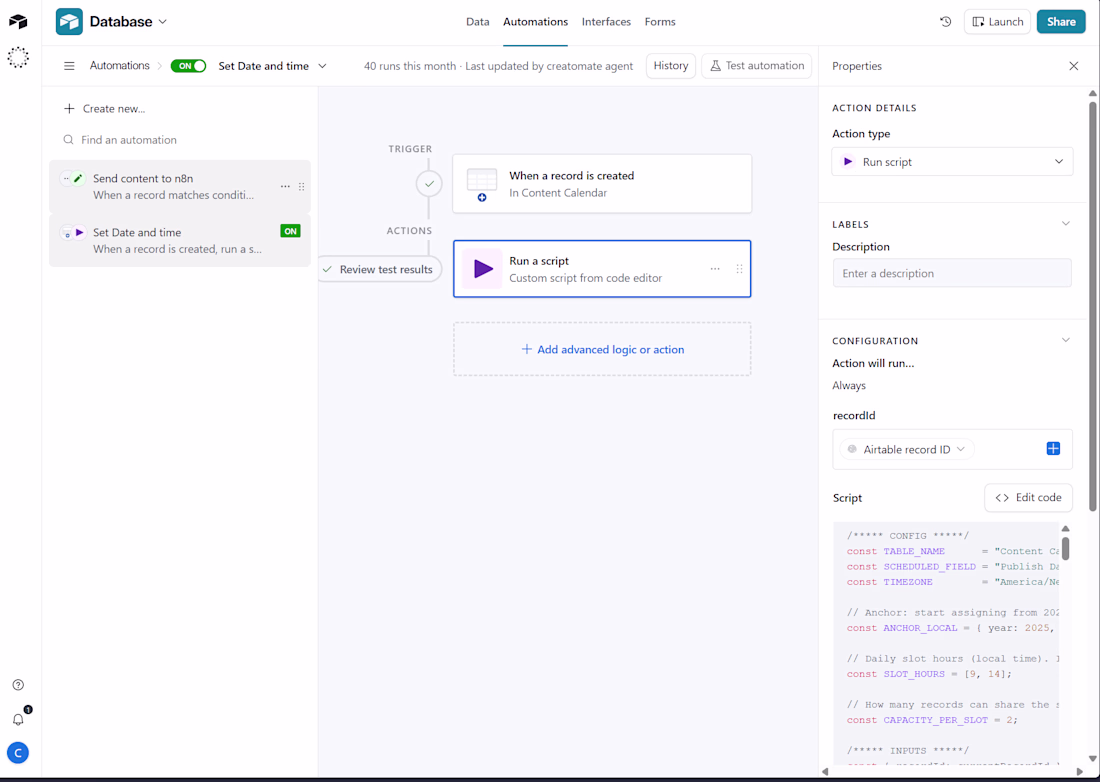Image resolution: width=1100 pixels, height=782 pixels.
Task: Click the script preview scroll-left arrow
Action: pyautogui.click(x=825, y=772)
